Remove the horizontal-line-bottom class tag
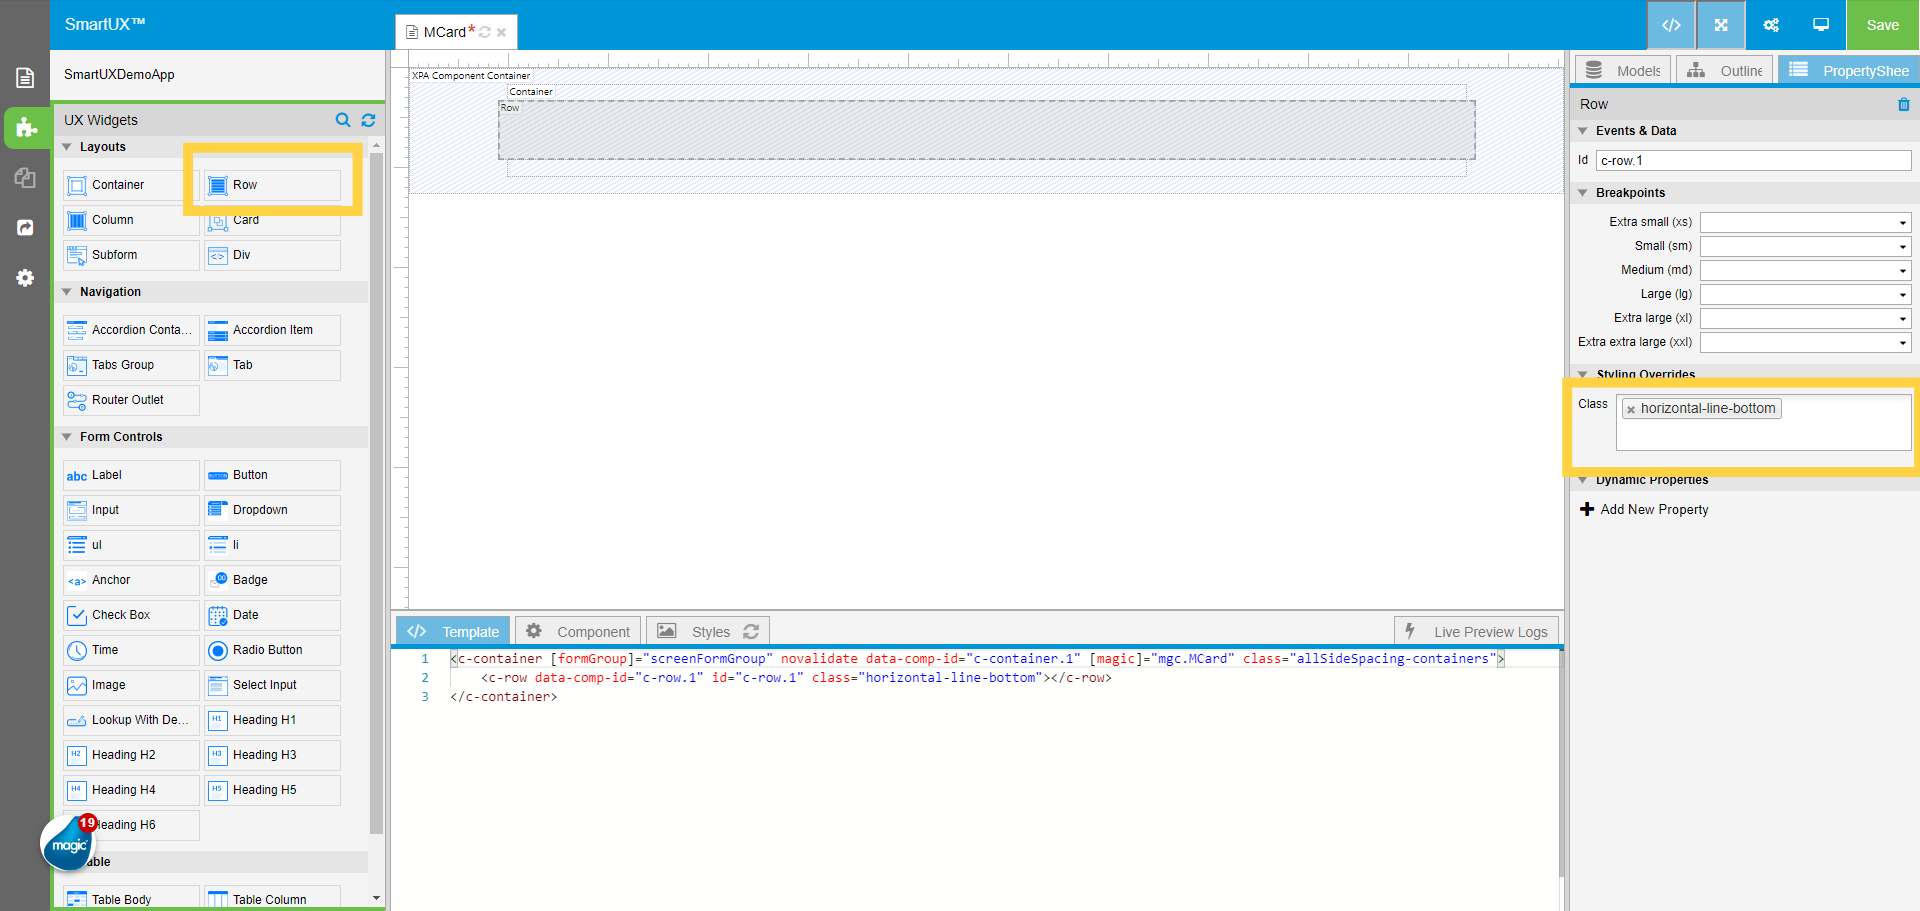The height and width of the screenshot is (911, 1920). [x=1631, y=408]
